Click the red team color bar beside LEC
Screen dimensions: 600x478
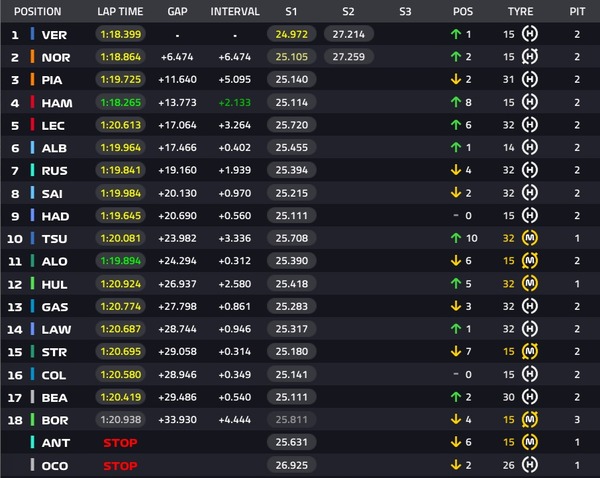click(x=33, y=125)
